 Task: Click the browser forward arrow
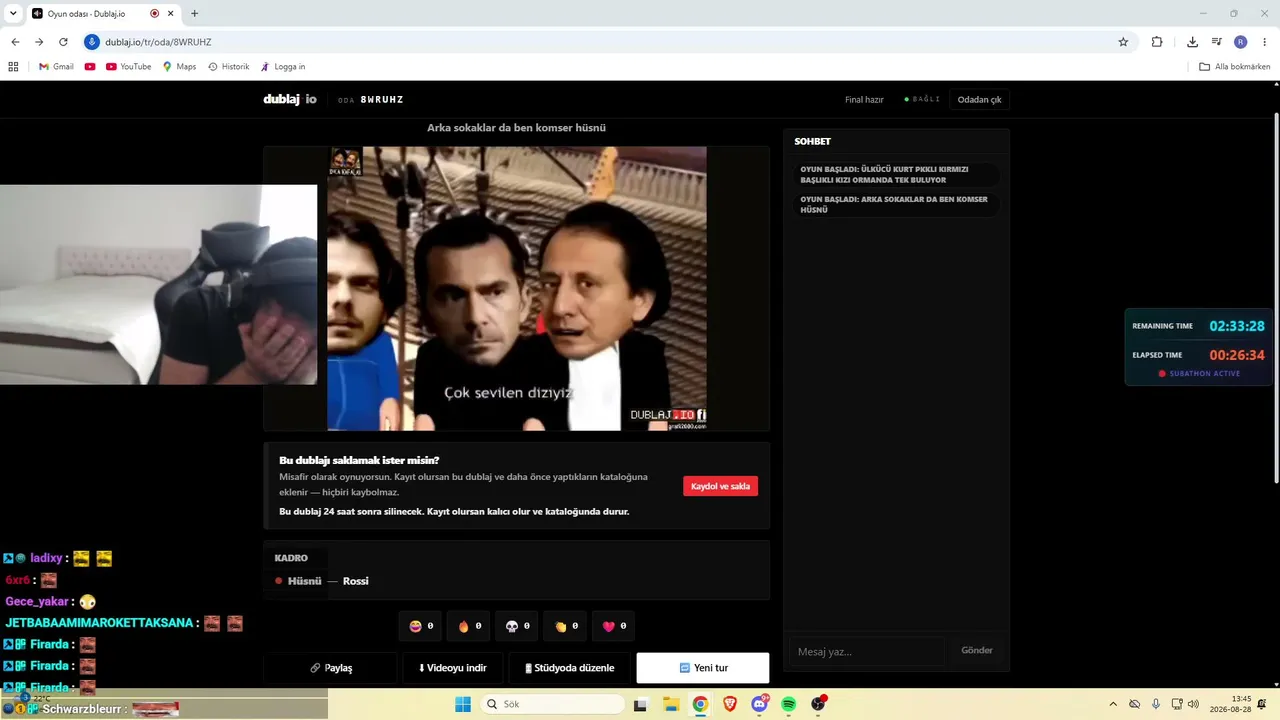point(39,42)
